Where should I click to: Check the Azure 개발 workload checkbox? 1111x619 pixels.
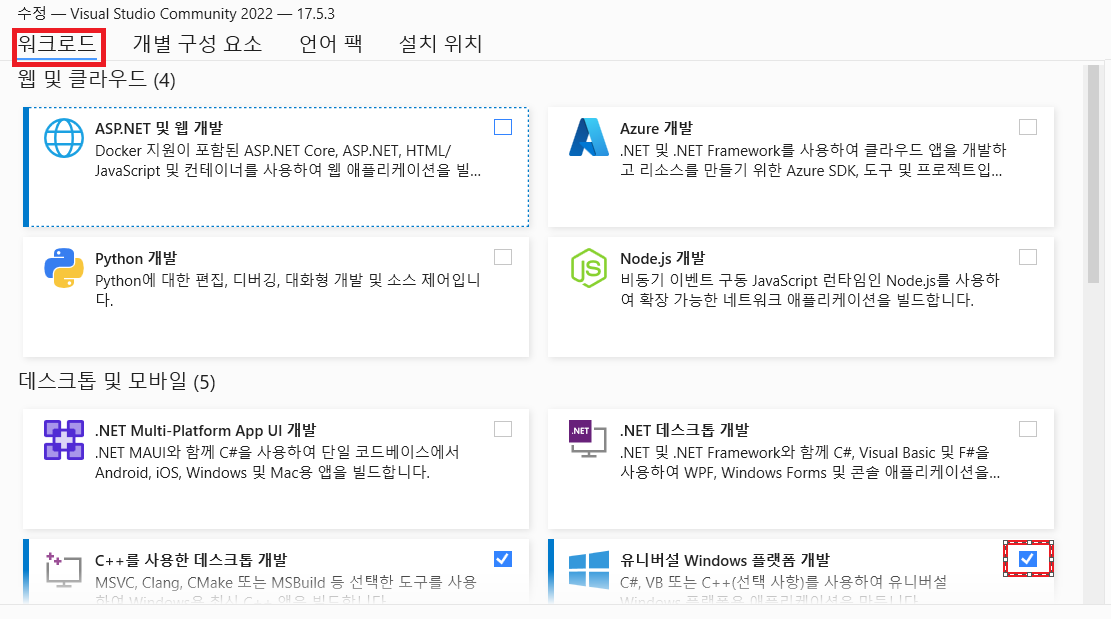point(1028,127)
